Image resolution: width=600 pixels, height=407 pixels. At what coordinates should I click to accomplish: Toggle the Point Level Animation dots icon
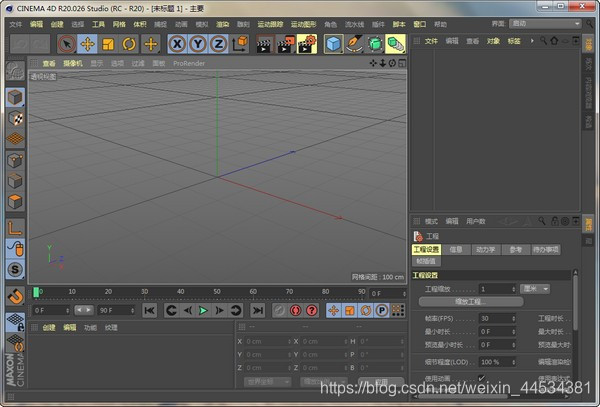[398, 310]
